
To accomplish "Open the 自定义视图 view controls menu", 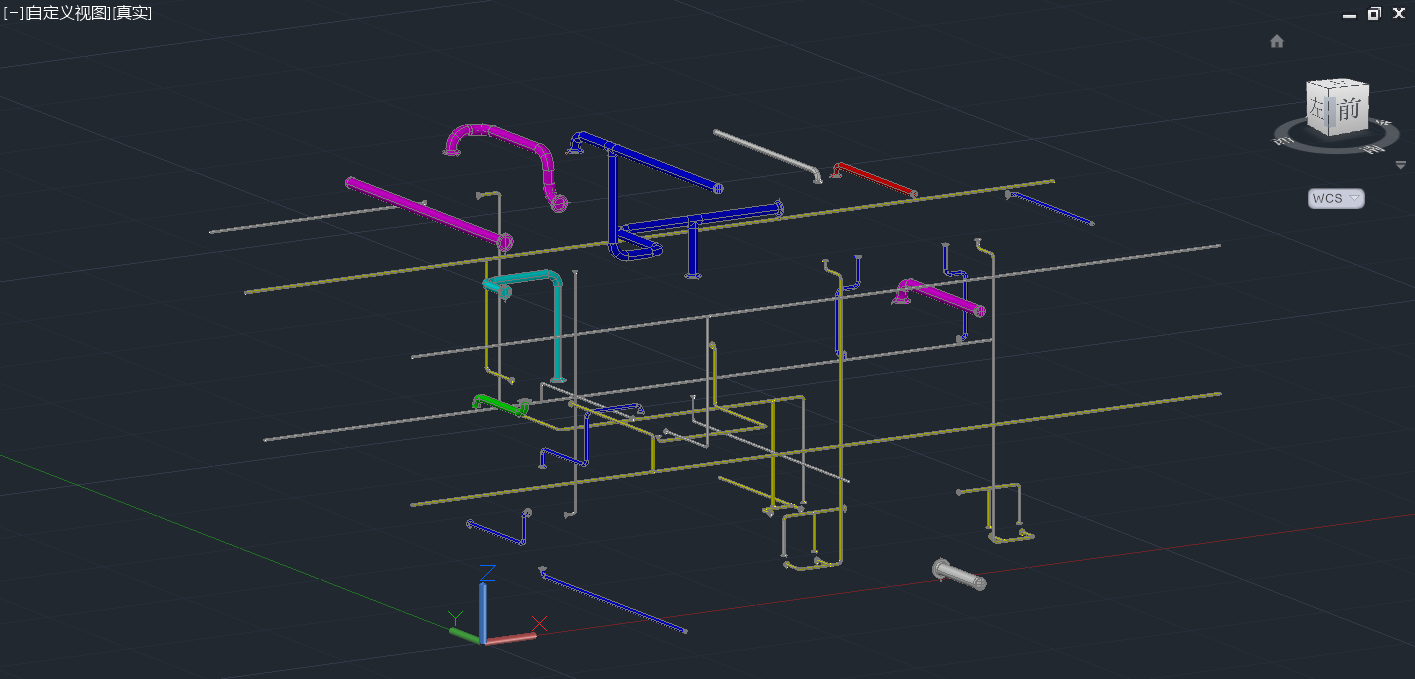I will coord(67,13).
